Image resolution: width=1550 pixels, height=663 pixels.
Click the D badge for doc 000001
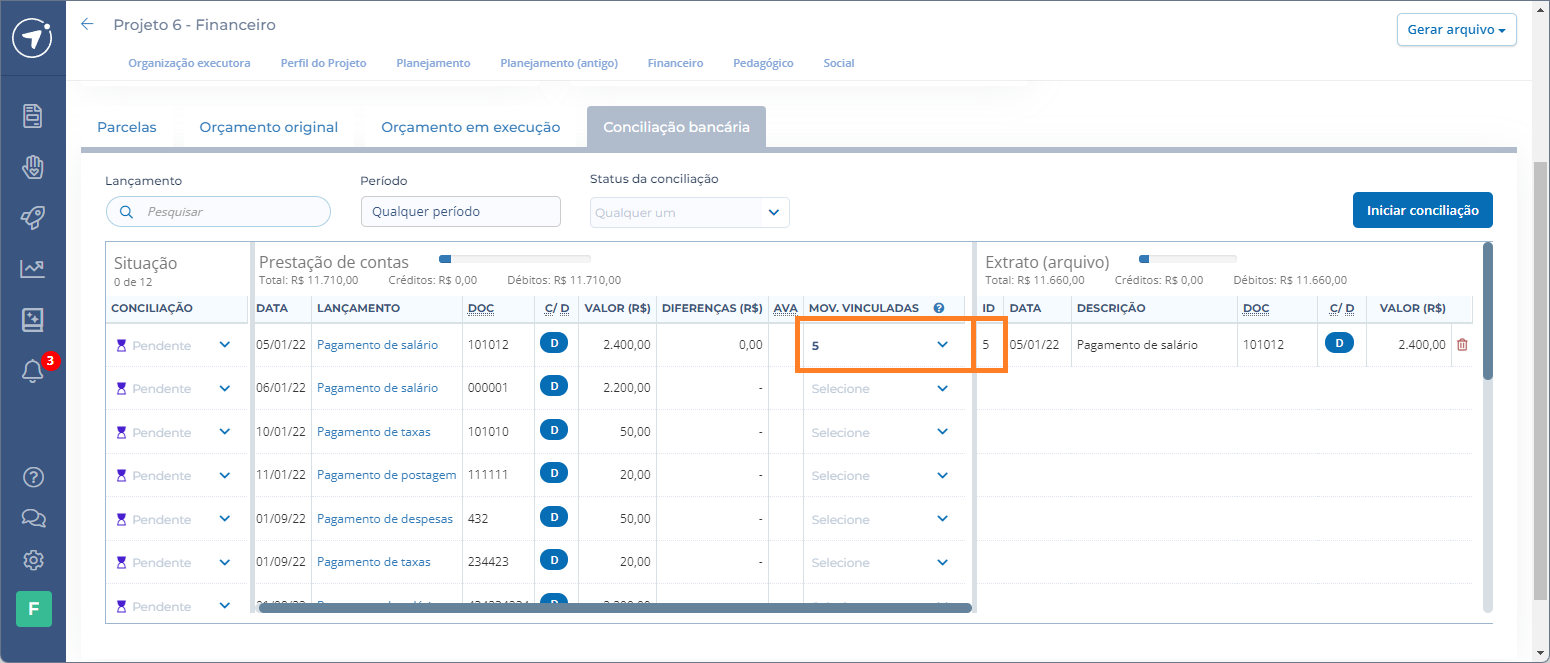pos(554,387)
